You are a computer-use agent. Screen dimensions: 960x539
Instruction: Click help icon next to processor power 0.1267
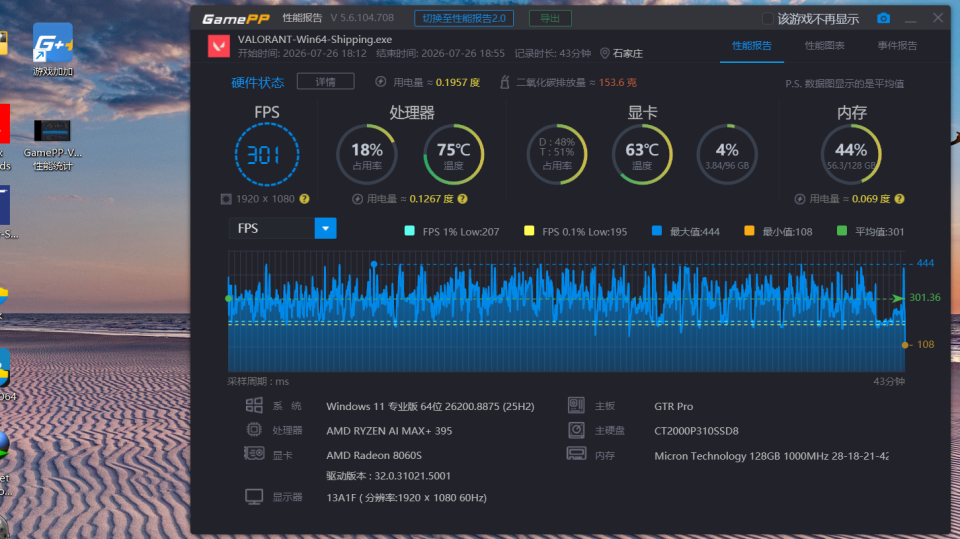point(462,199)
